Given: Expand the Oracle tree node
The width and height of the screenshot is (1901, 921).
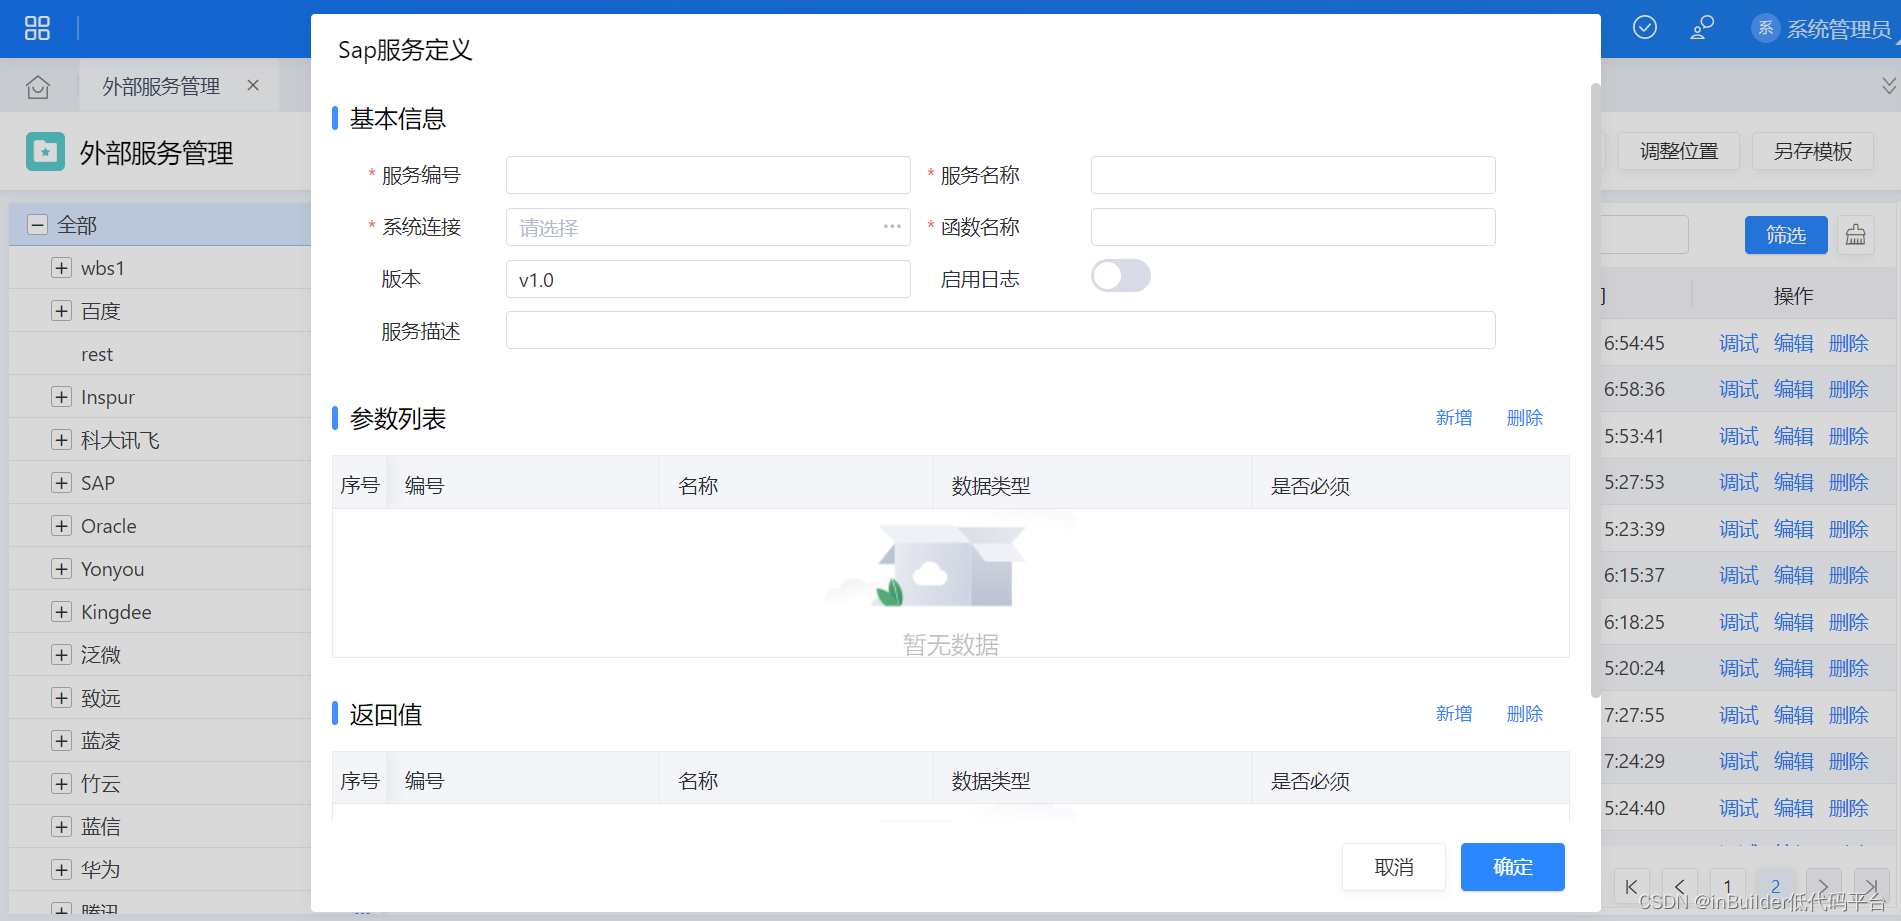Looking at the screenshot, I should pos(61,526).
